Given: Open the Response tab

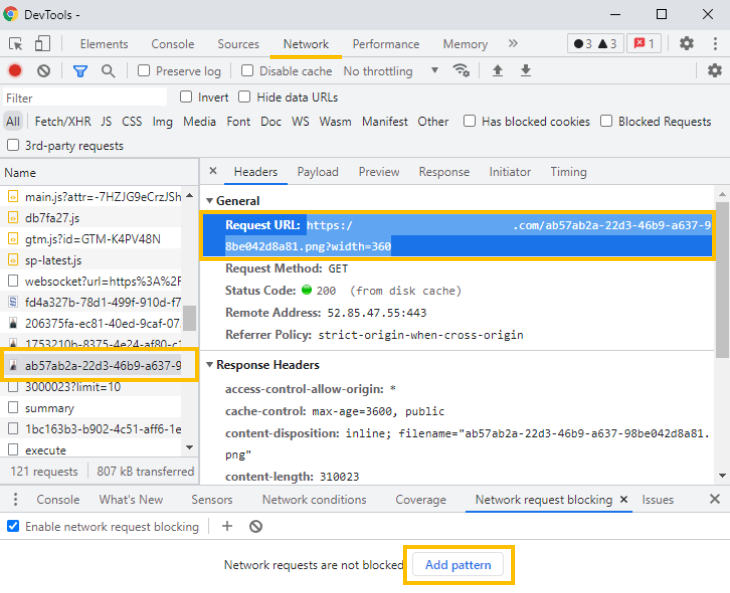Looking at the screenshot, I should click(x=444, y=172).
